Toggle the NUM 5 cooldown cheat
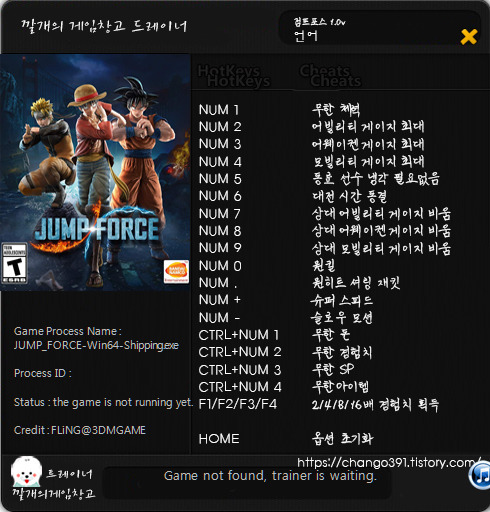490x512 pixels. point(376,179)
